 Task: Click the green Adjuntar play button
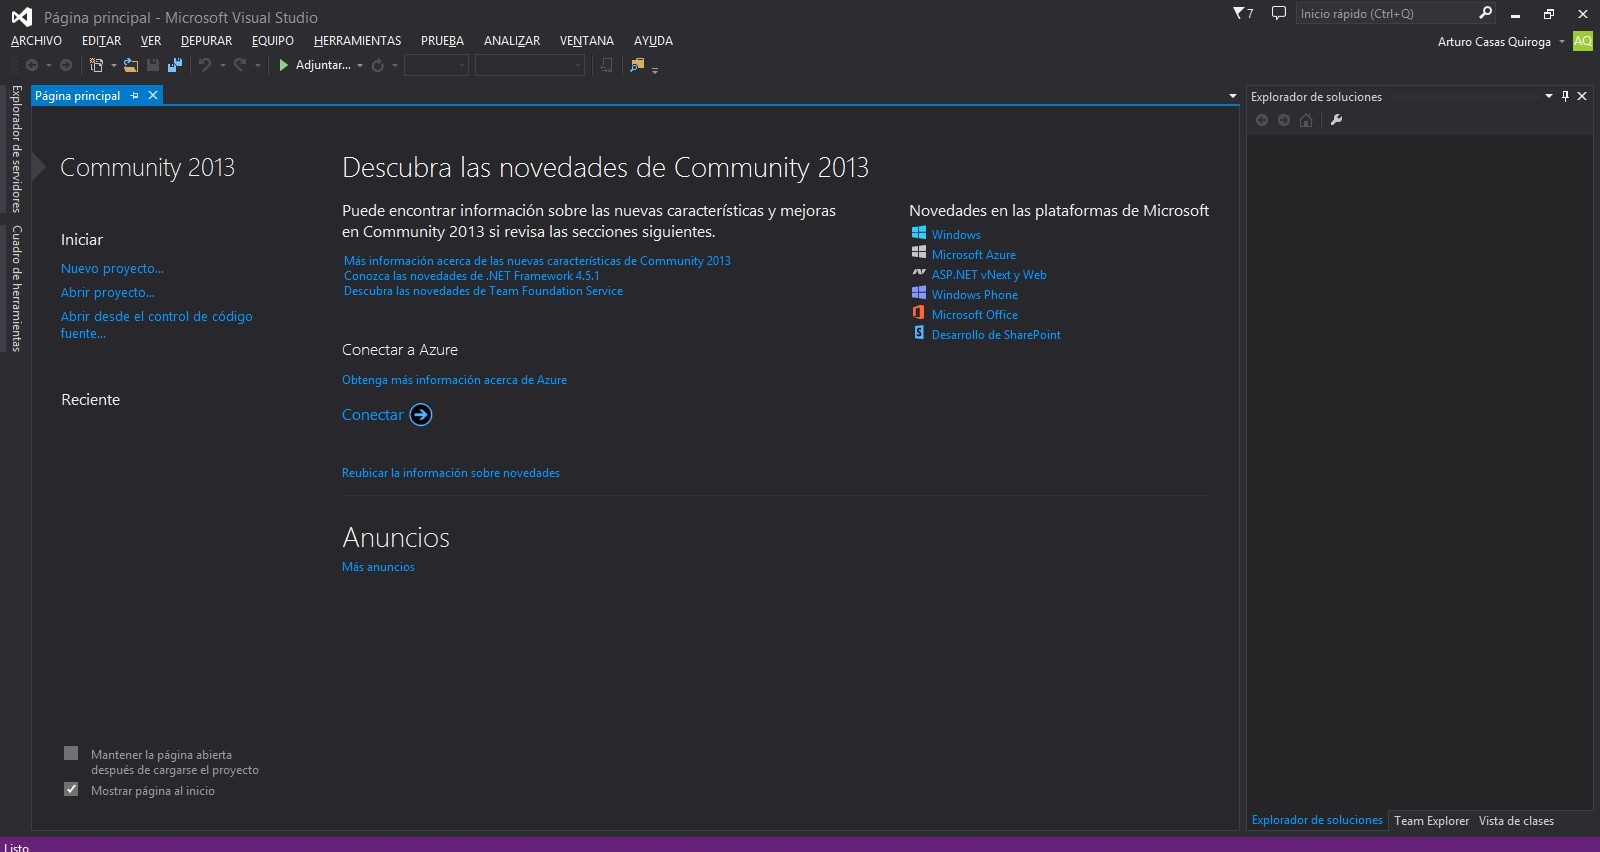click(284, 65)
